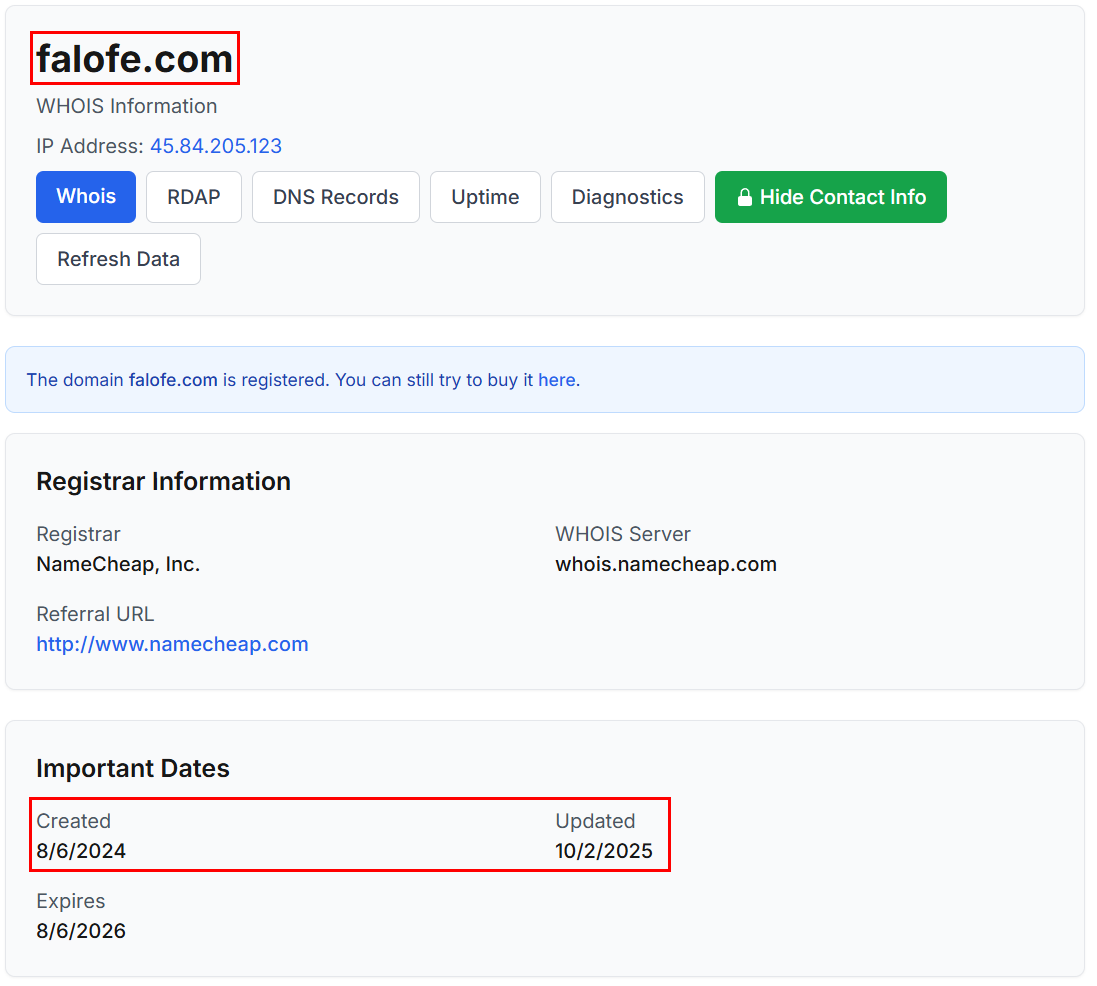This screenshot has height=986, width=1097.
Task: Refresh the WHOIS data
Action: (x=118, y=258)
